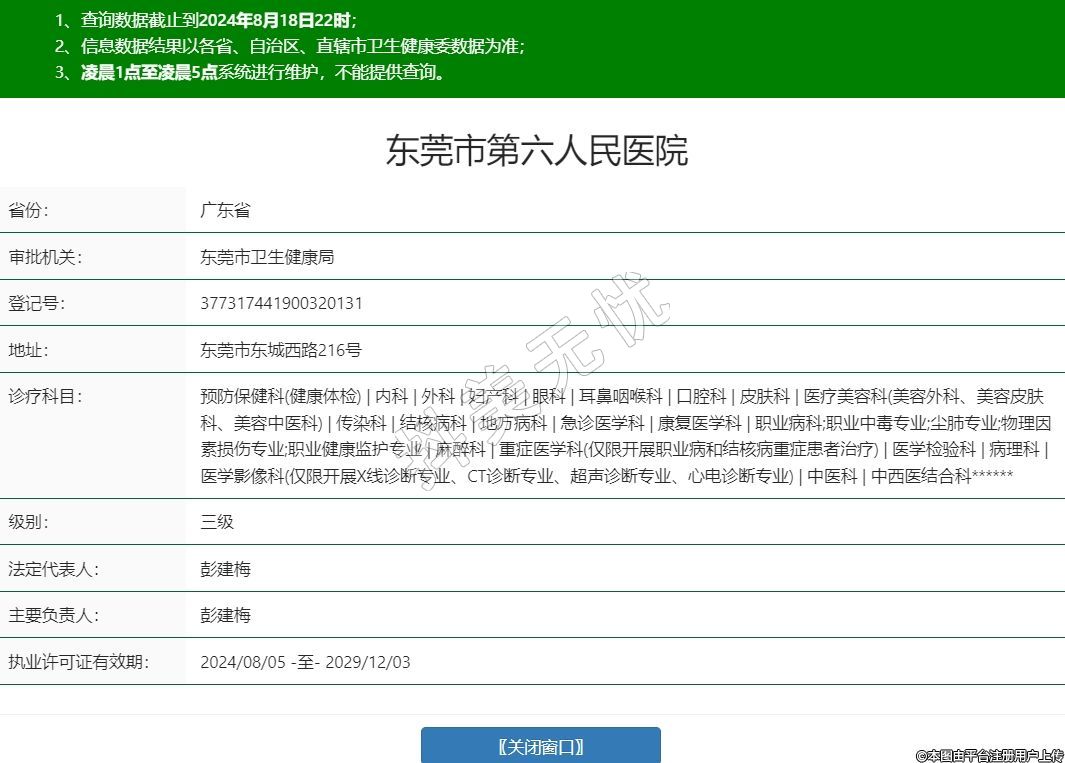The height and width of the screenshot is (763, 1065).
Task: Select the 广东省 province value
Action: point(225,210)
